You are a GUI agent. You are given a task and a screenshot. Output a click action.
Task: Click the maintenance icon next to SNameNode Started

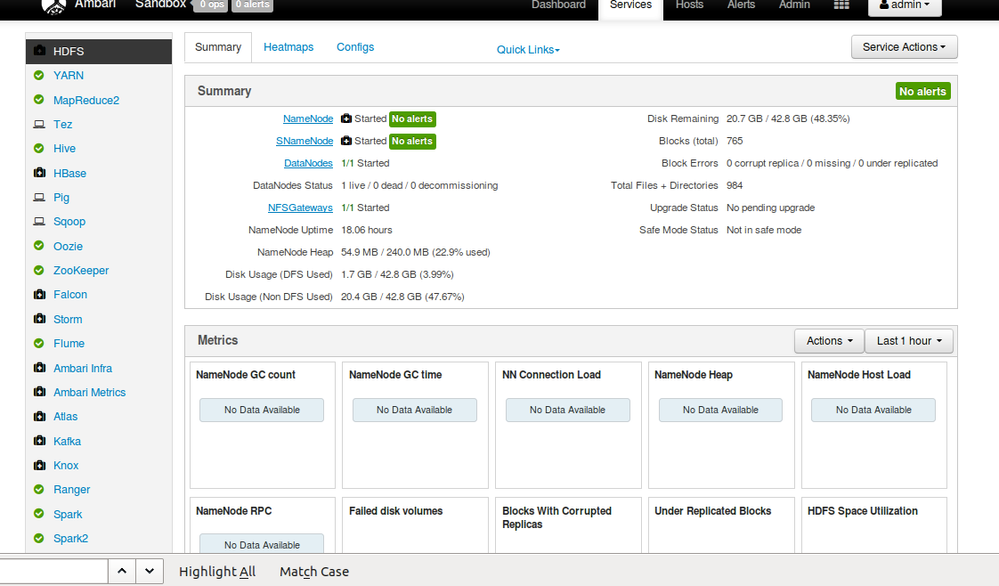click(346, 141)
